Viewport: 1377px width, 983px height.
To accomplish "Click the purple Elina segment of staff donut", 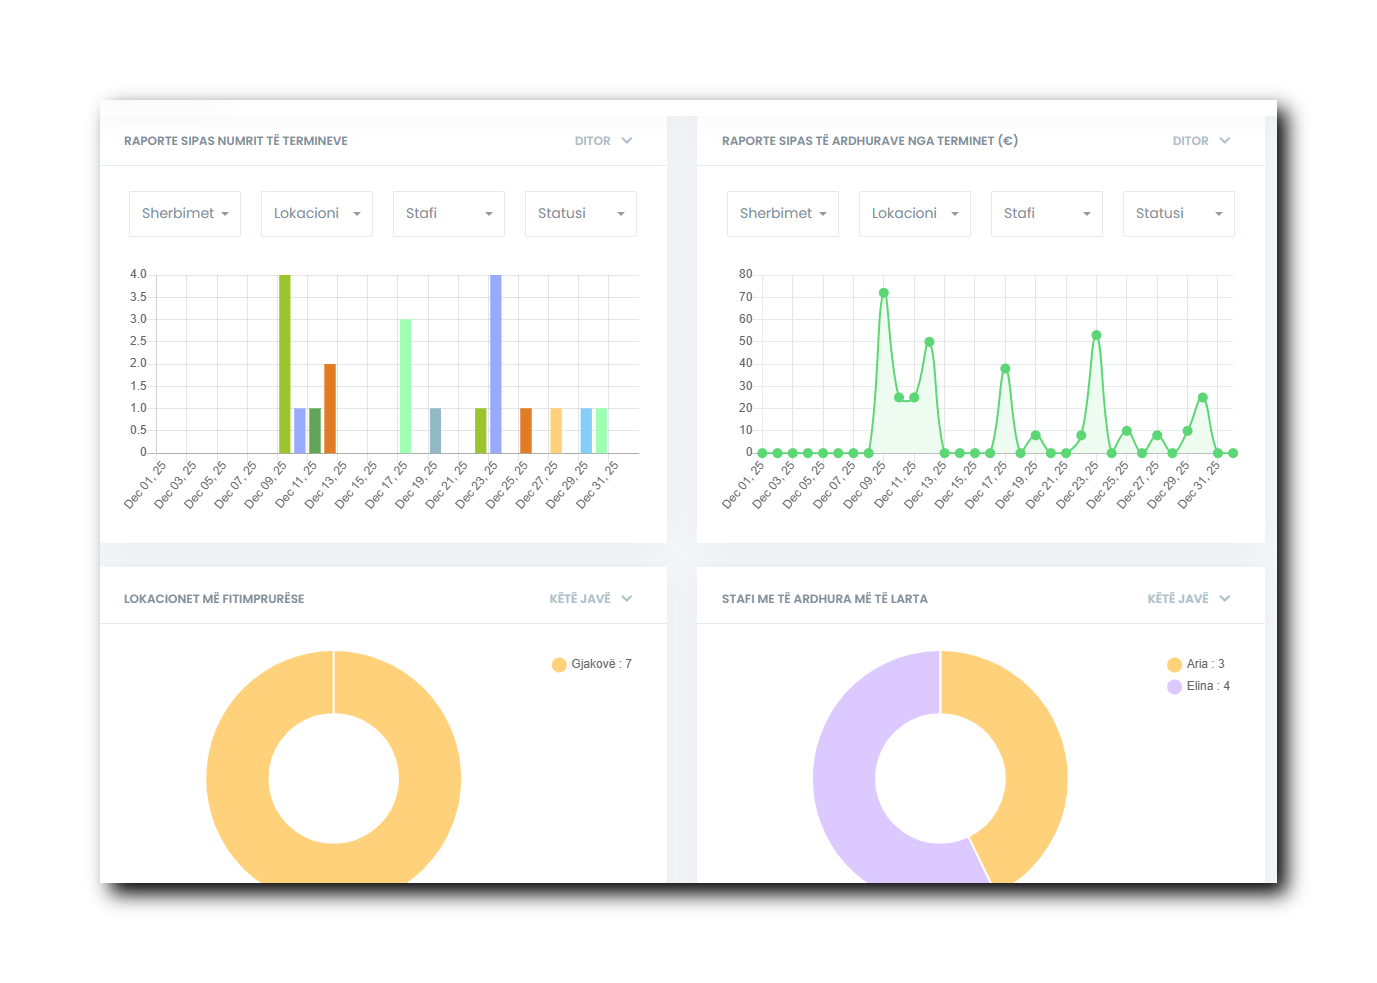I will click(845, 778).
